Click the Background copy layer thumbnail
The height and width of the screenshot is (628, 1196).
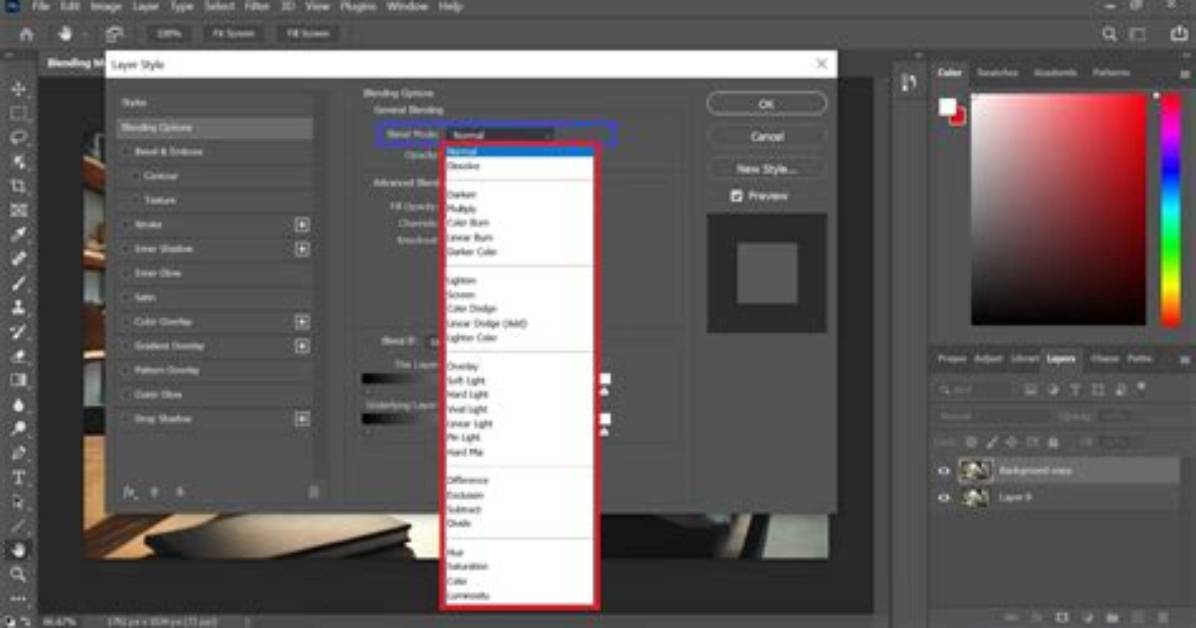click(975, 471)
